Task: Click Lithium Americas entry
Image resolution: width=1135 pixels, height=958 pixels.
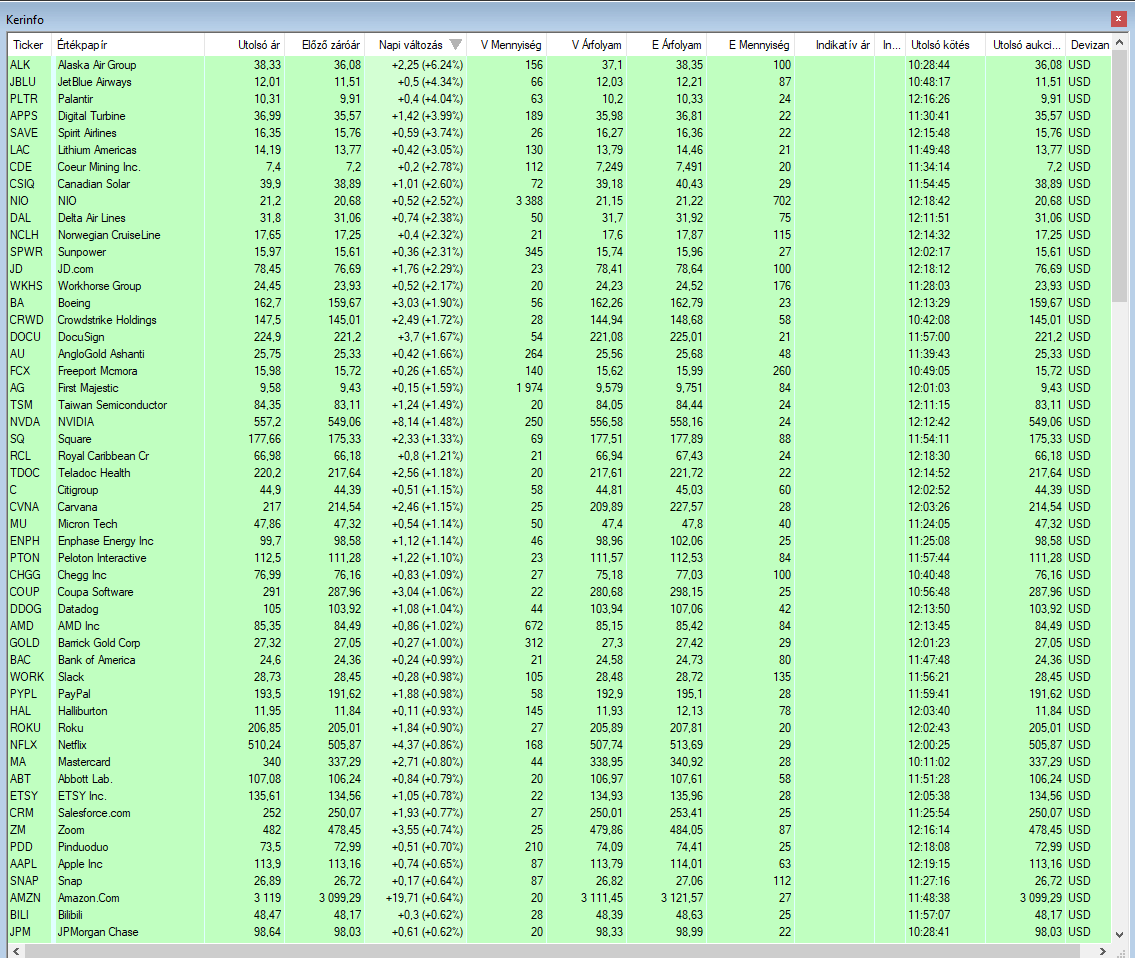Action: 97,150
